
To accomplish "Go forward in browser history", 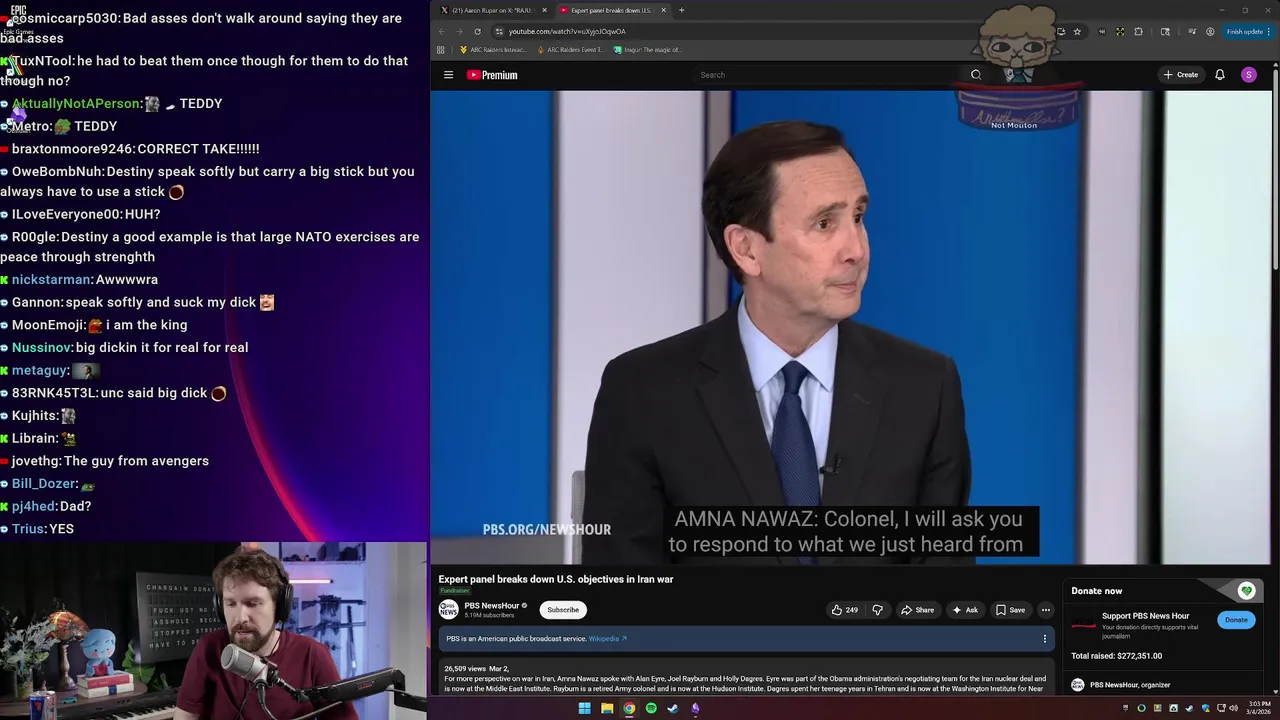I will point(460,31).
